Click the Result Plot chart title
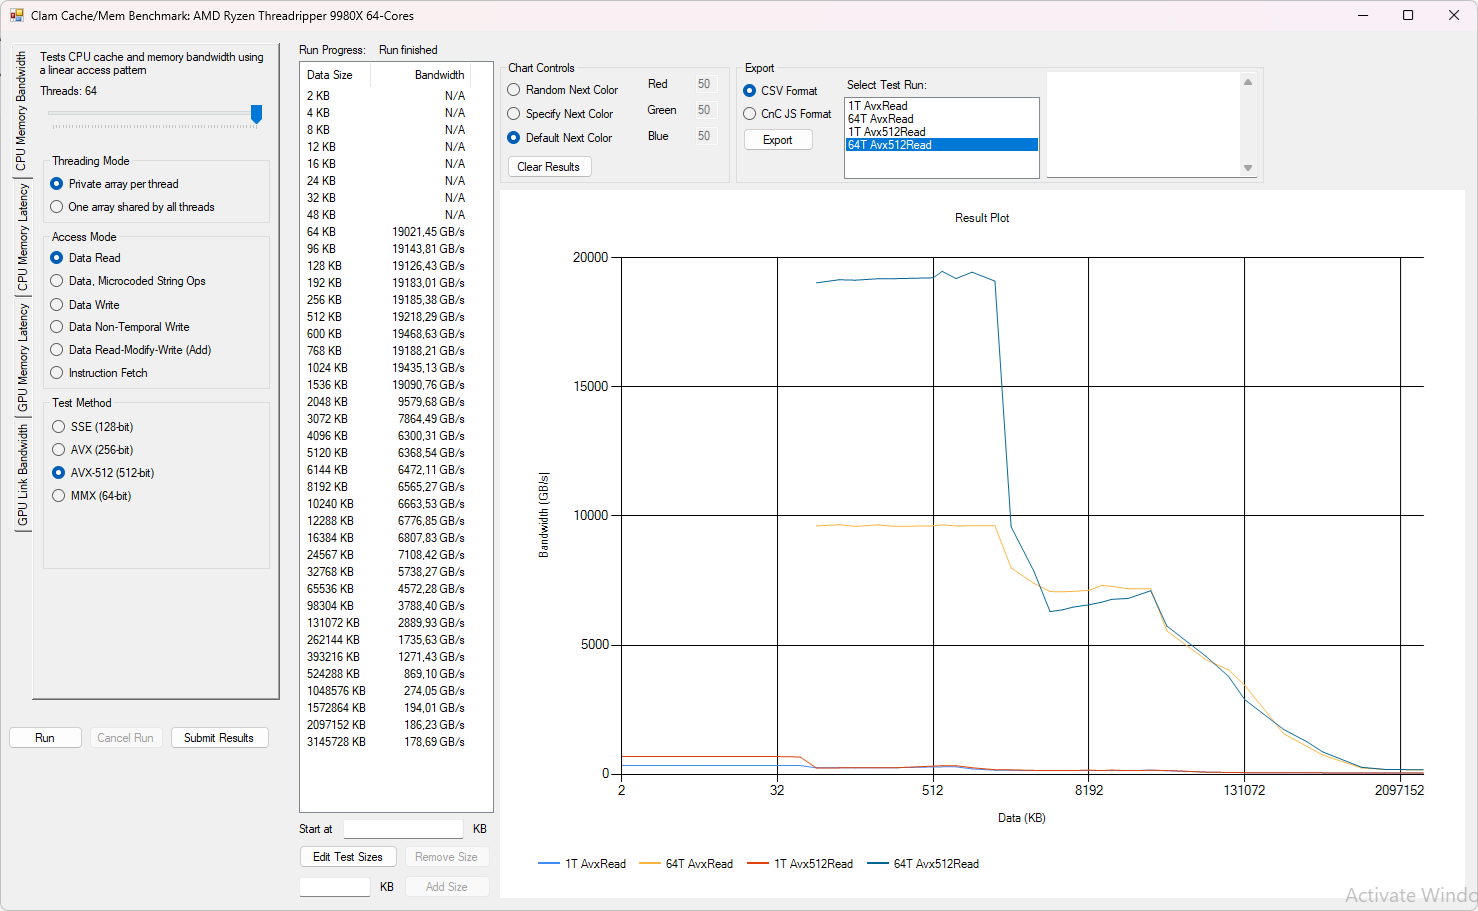This screenshot has height=911, width=1478. (x=982, y=218)
